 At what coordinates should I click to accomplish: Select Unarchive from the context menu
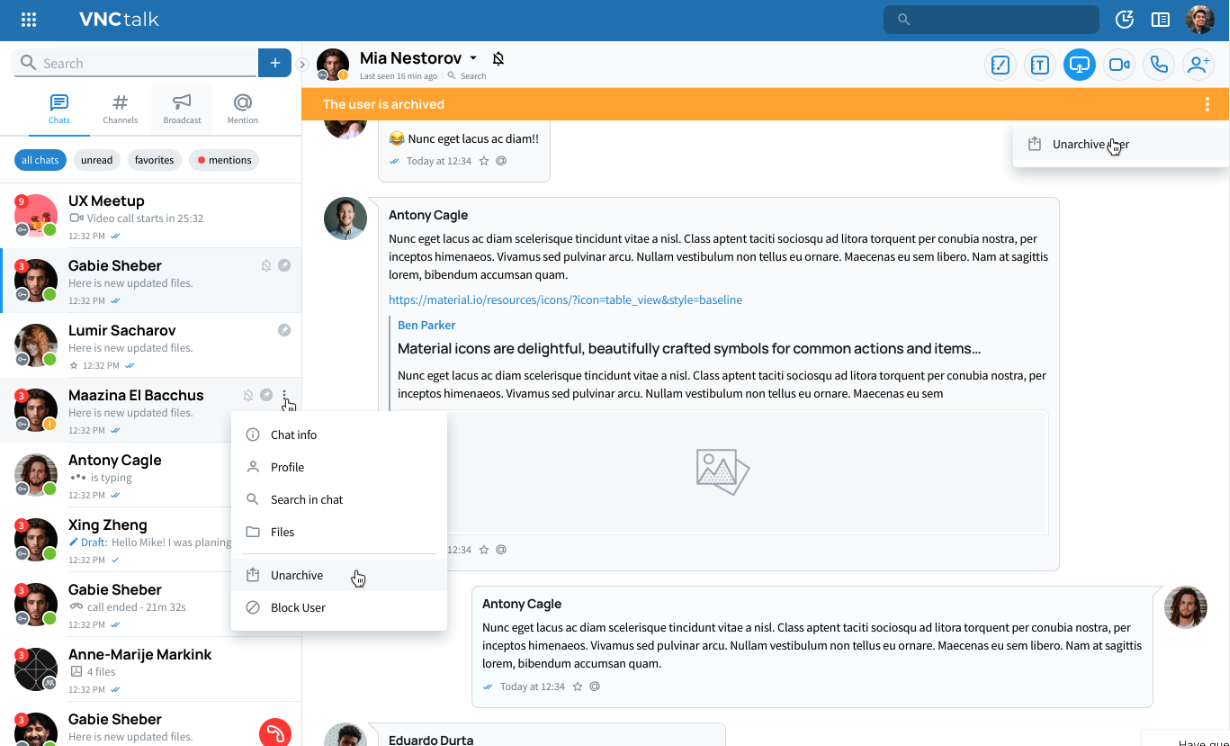click(x=297, y=575)
